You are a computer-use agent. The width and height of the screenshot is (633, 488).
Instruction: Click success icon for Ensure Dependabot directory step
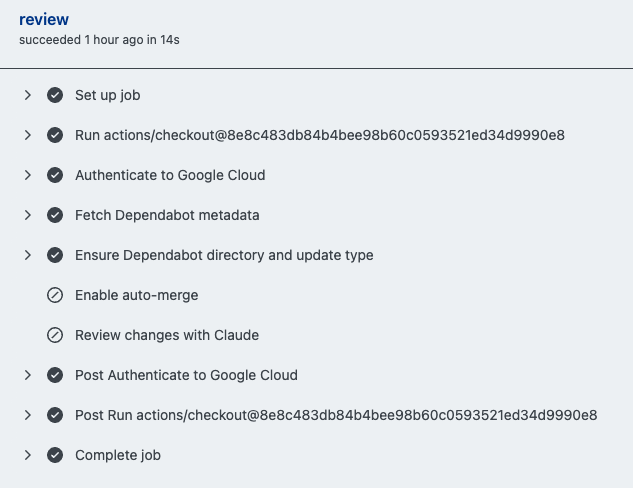pyautogui.click(x=55, y=255)
